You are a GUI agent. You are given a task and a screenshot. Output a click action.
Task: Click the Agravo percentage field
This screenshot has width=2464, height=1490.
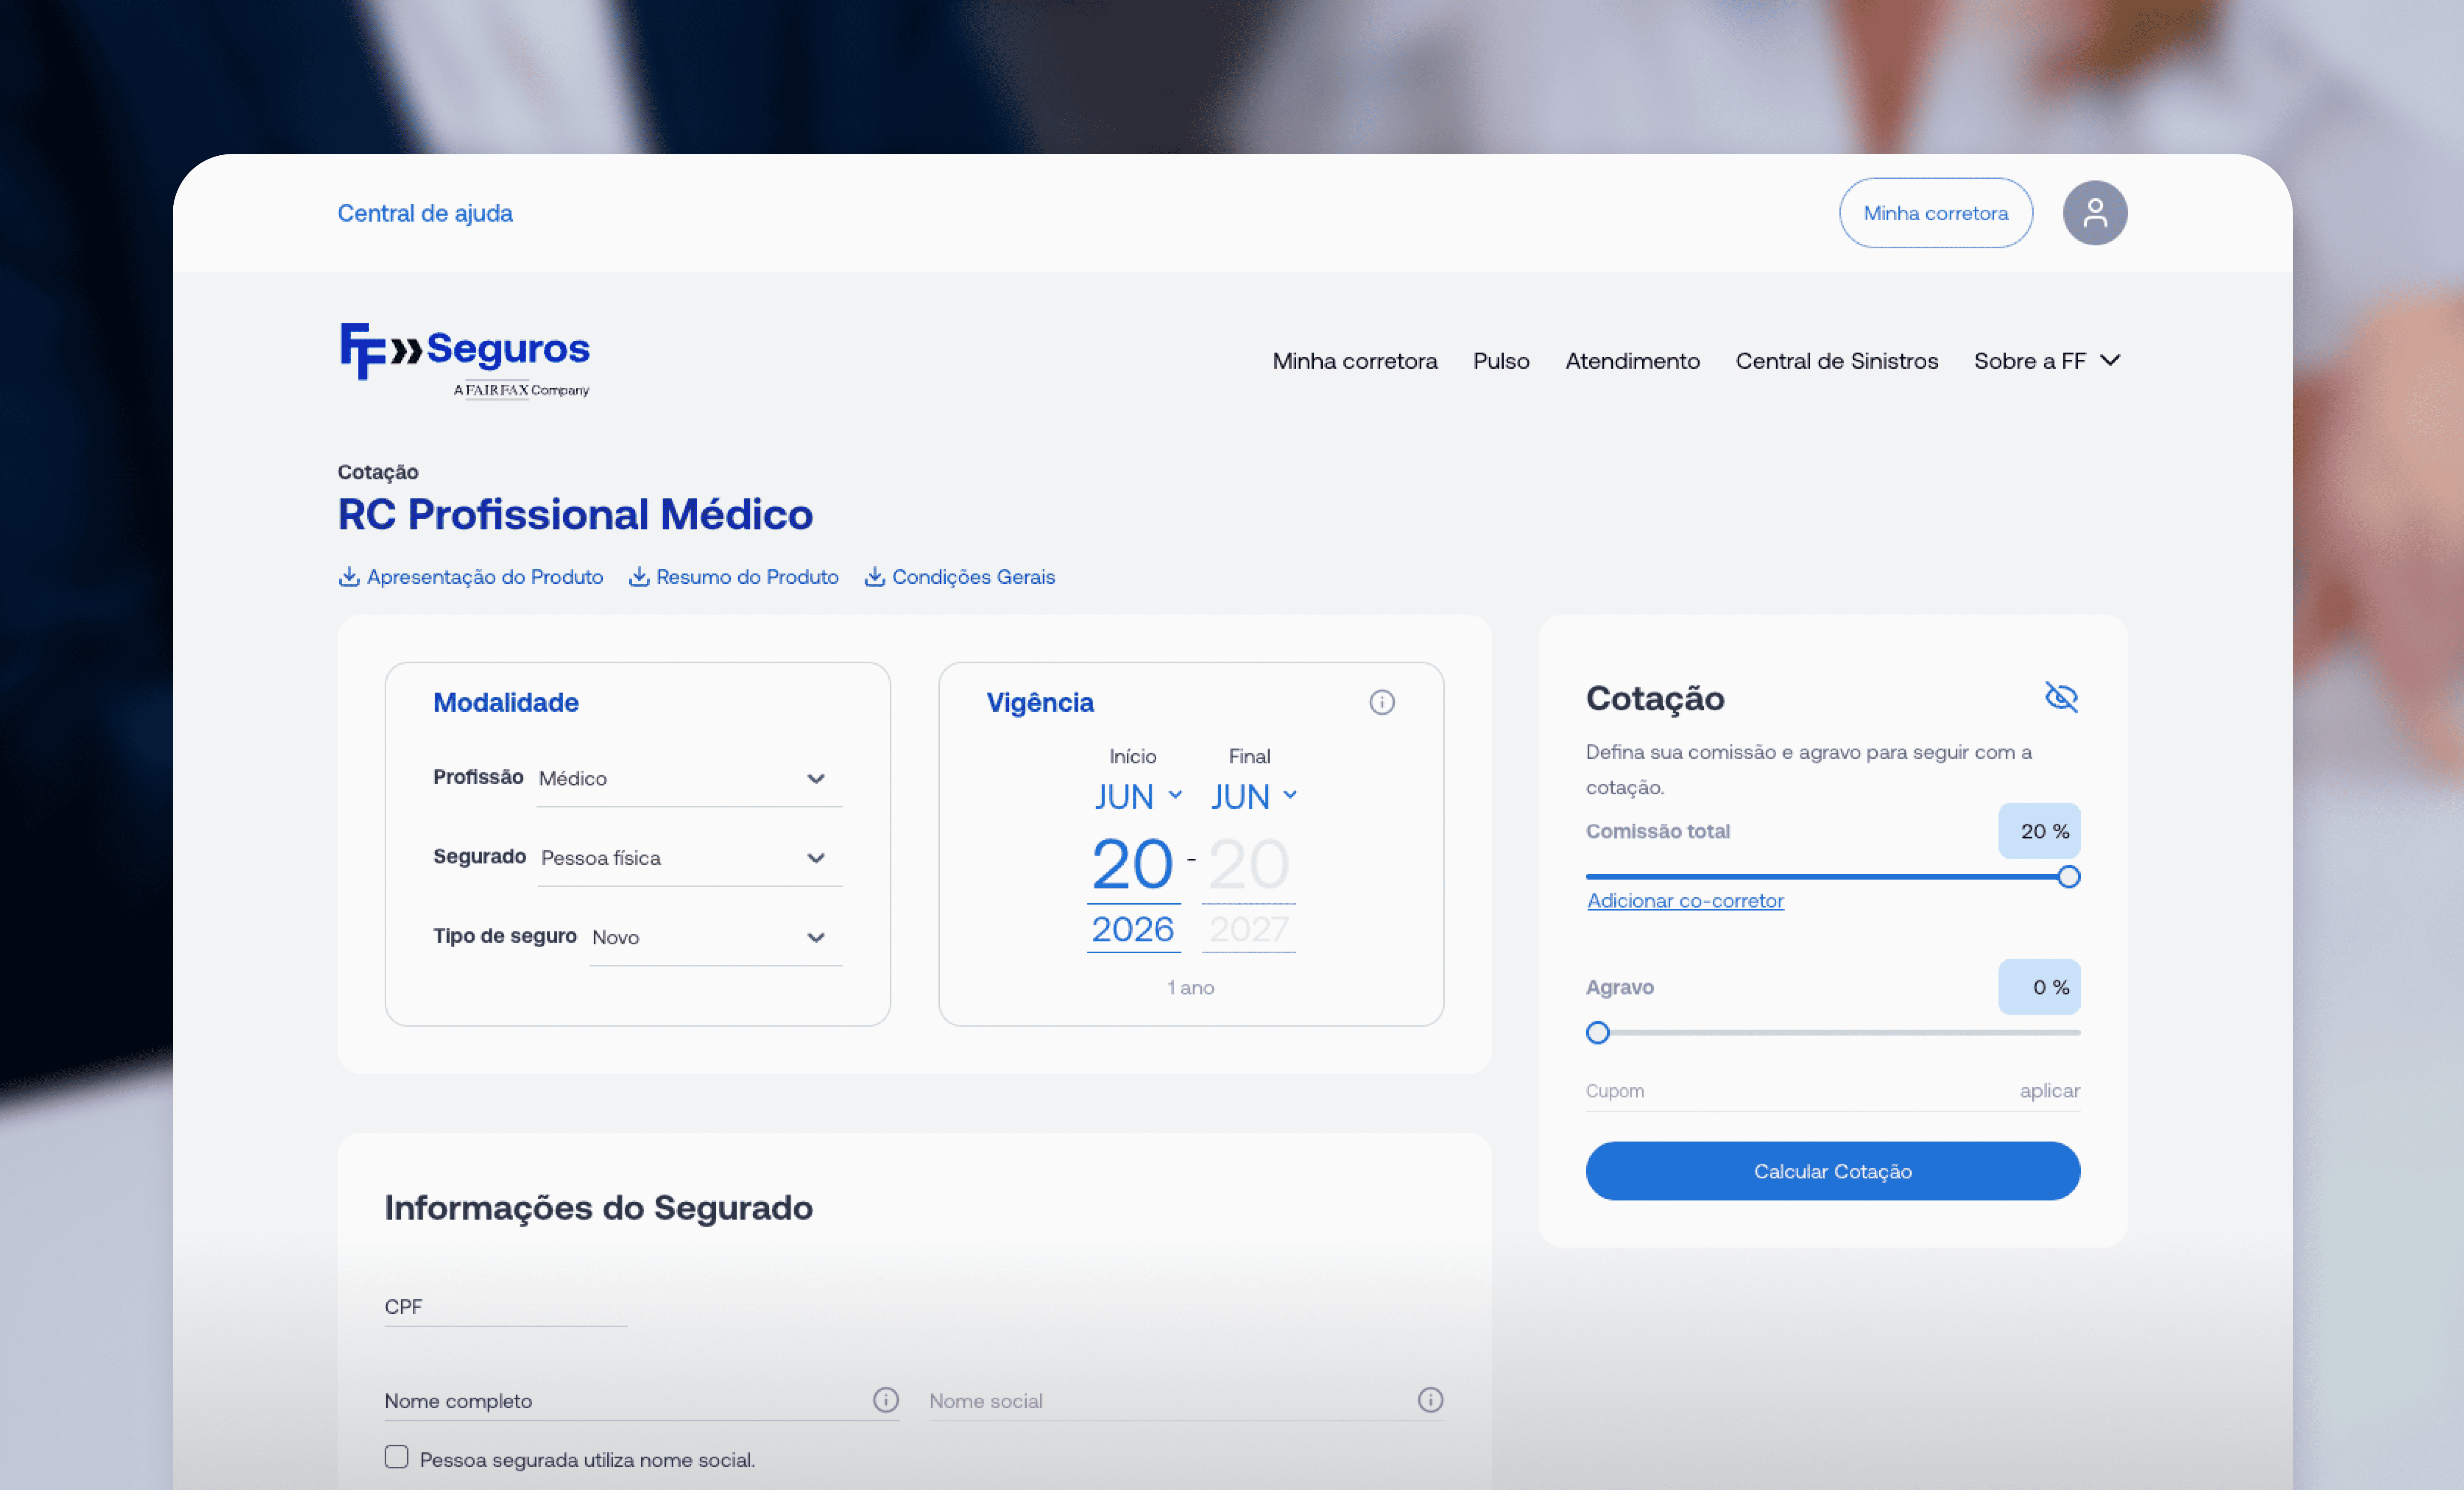point(2039,987)
